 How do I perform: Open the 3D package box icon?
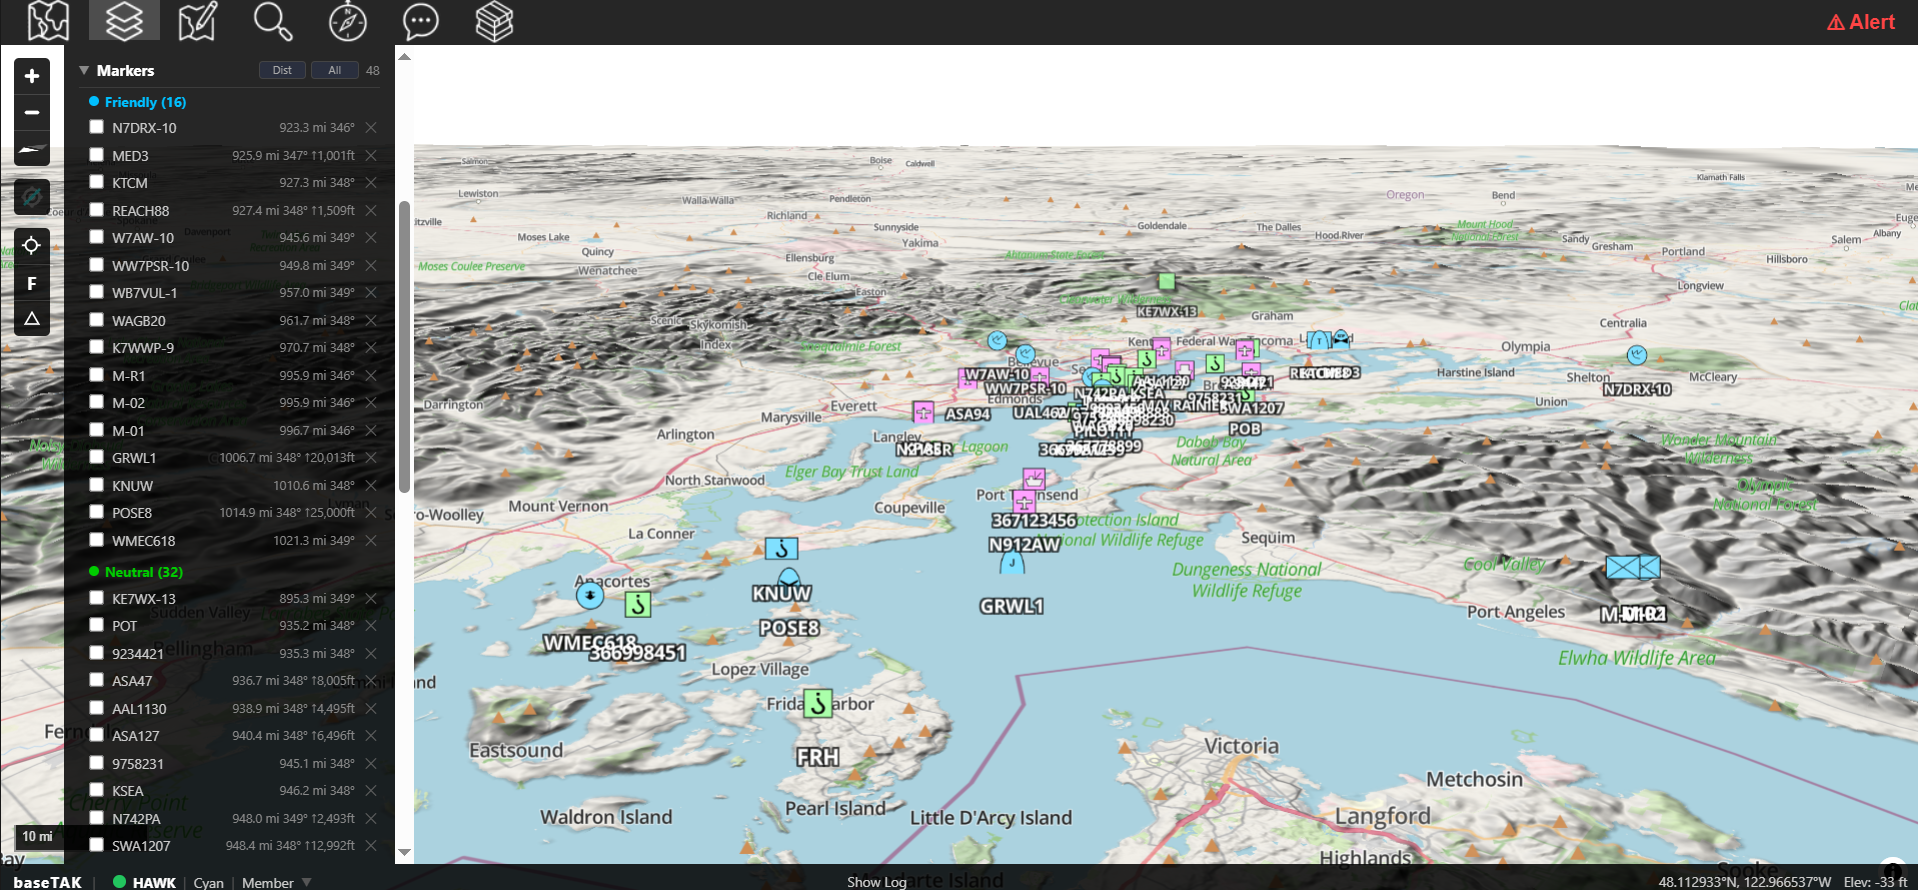[494, 21]
